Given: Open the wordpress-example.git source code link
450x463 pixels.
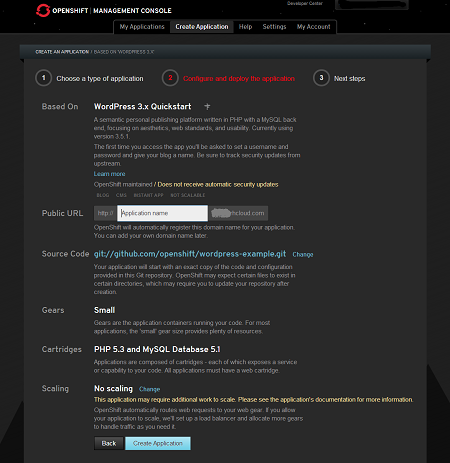Looking at the screenshot, I should [x=190, y=254].
